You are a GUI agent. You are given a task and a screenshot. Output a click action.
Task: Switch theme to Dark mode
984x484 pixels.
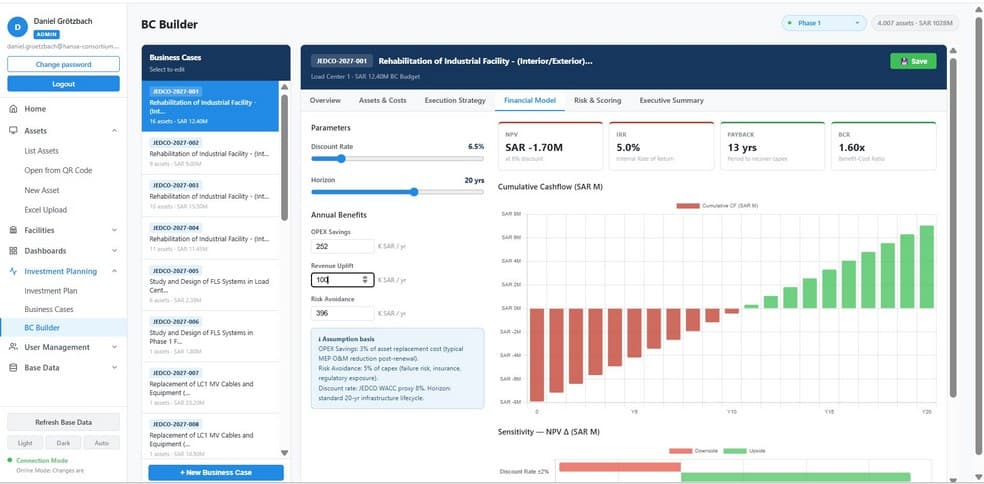pyautogui.click(x=63, y=443)
